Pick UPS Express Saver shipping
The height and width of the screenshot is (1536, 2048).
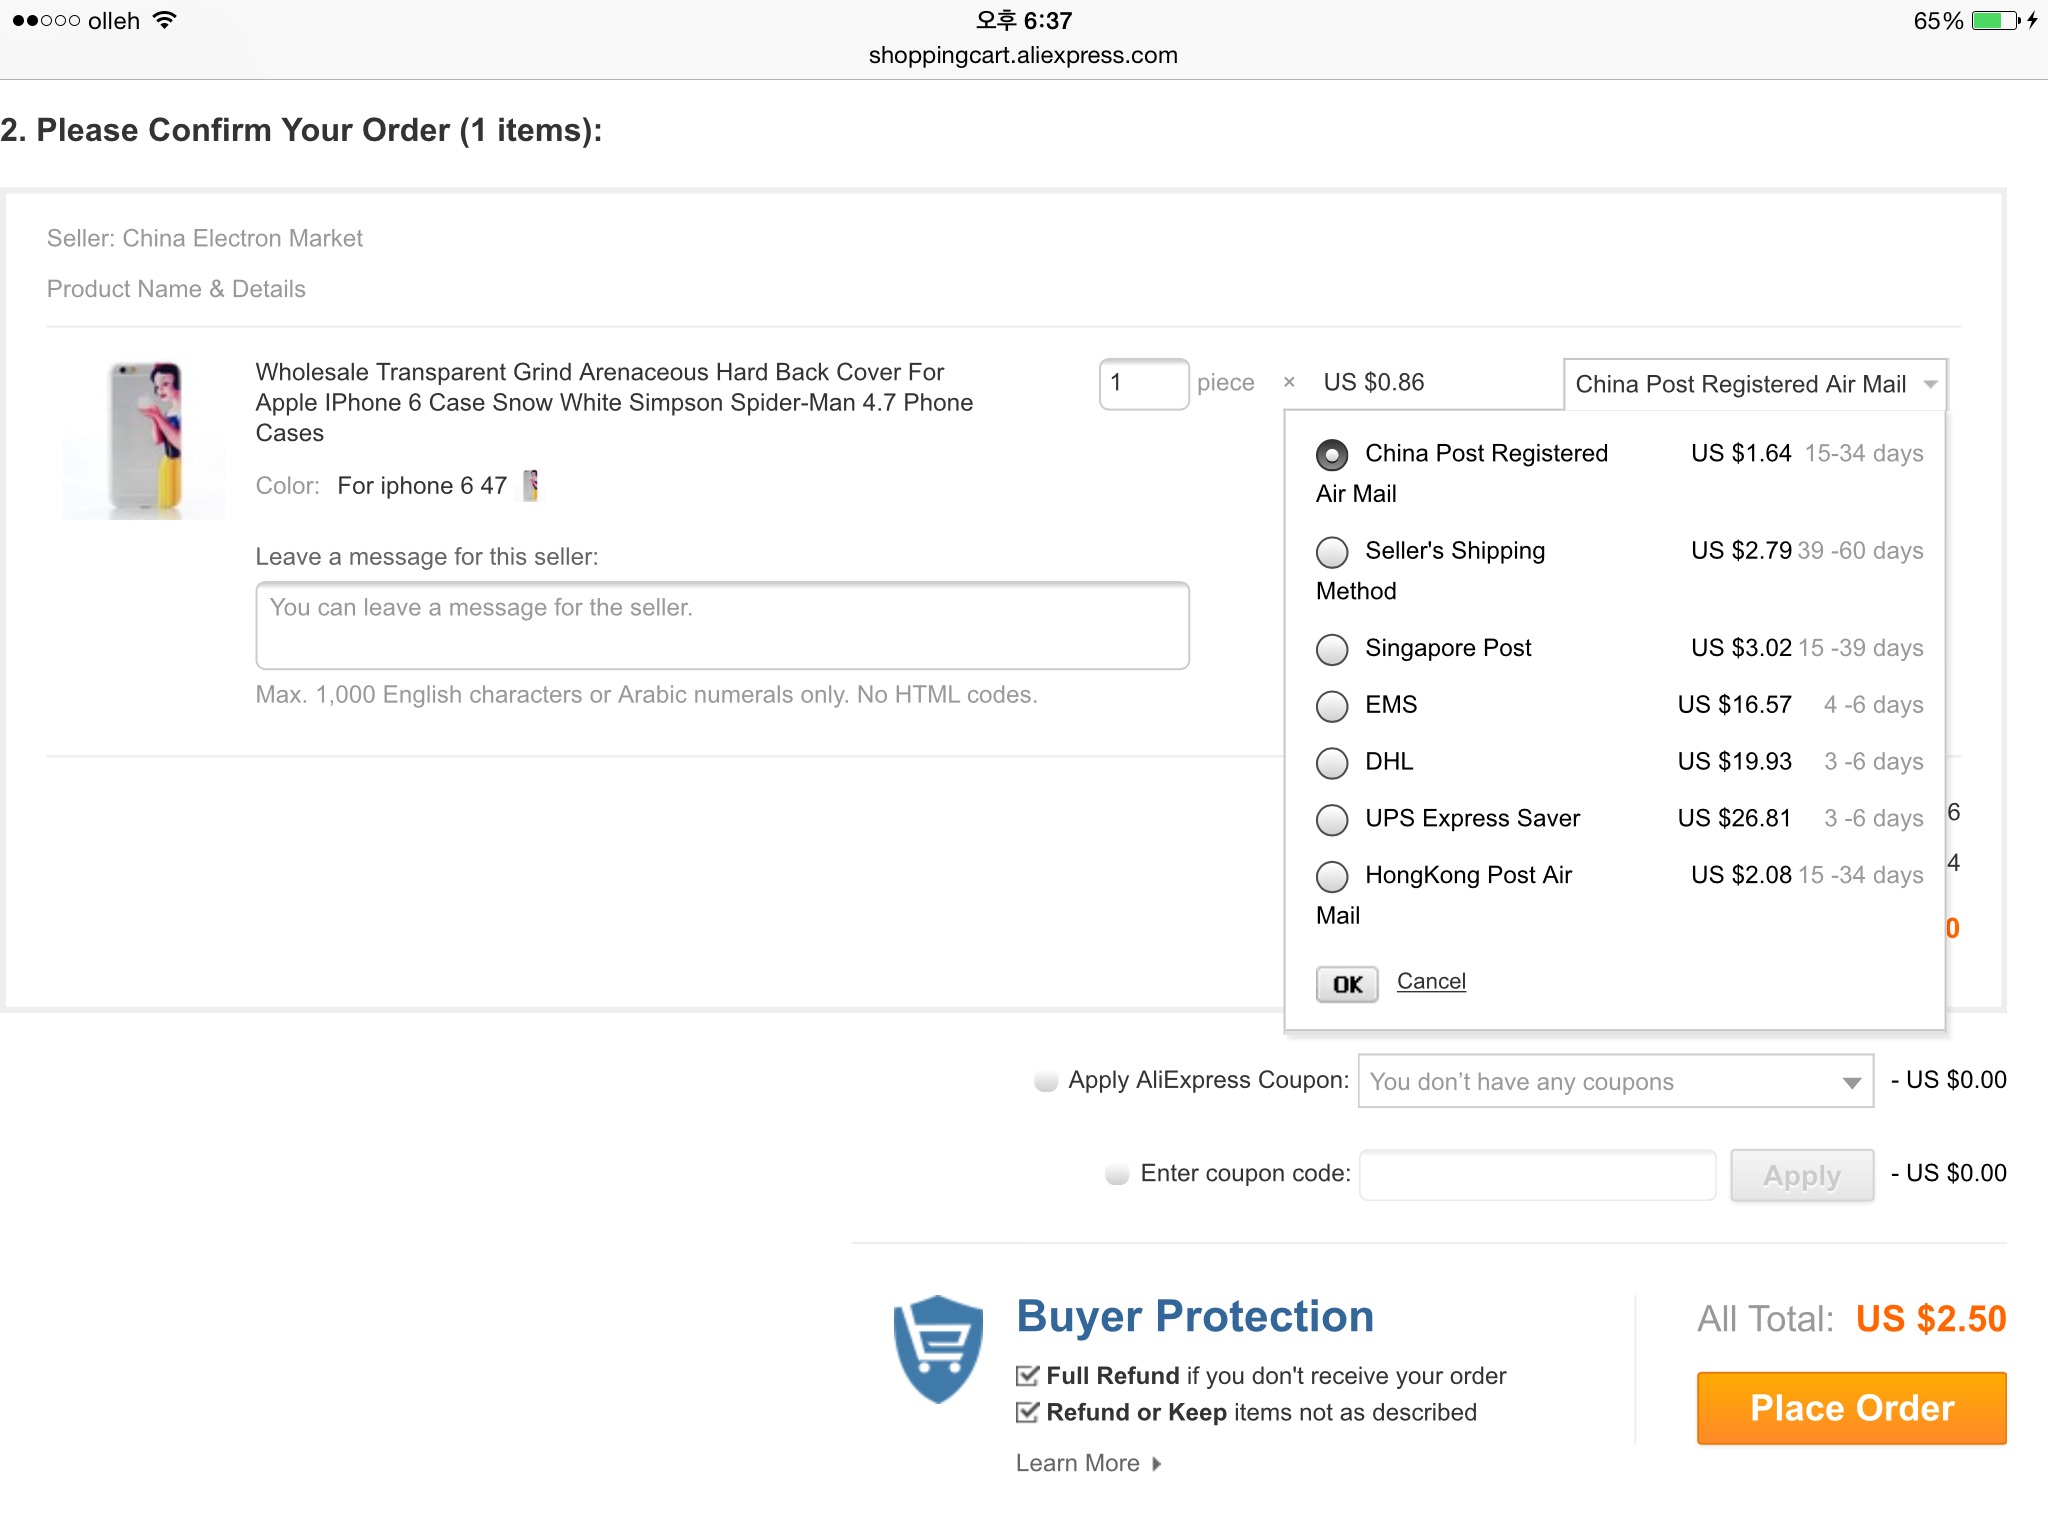tap(1331, 820)
